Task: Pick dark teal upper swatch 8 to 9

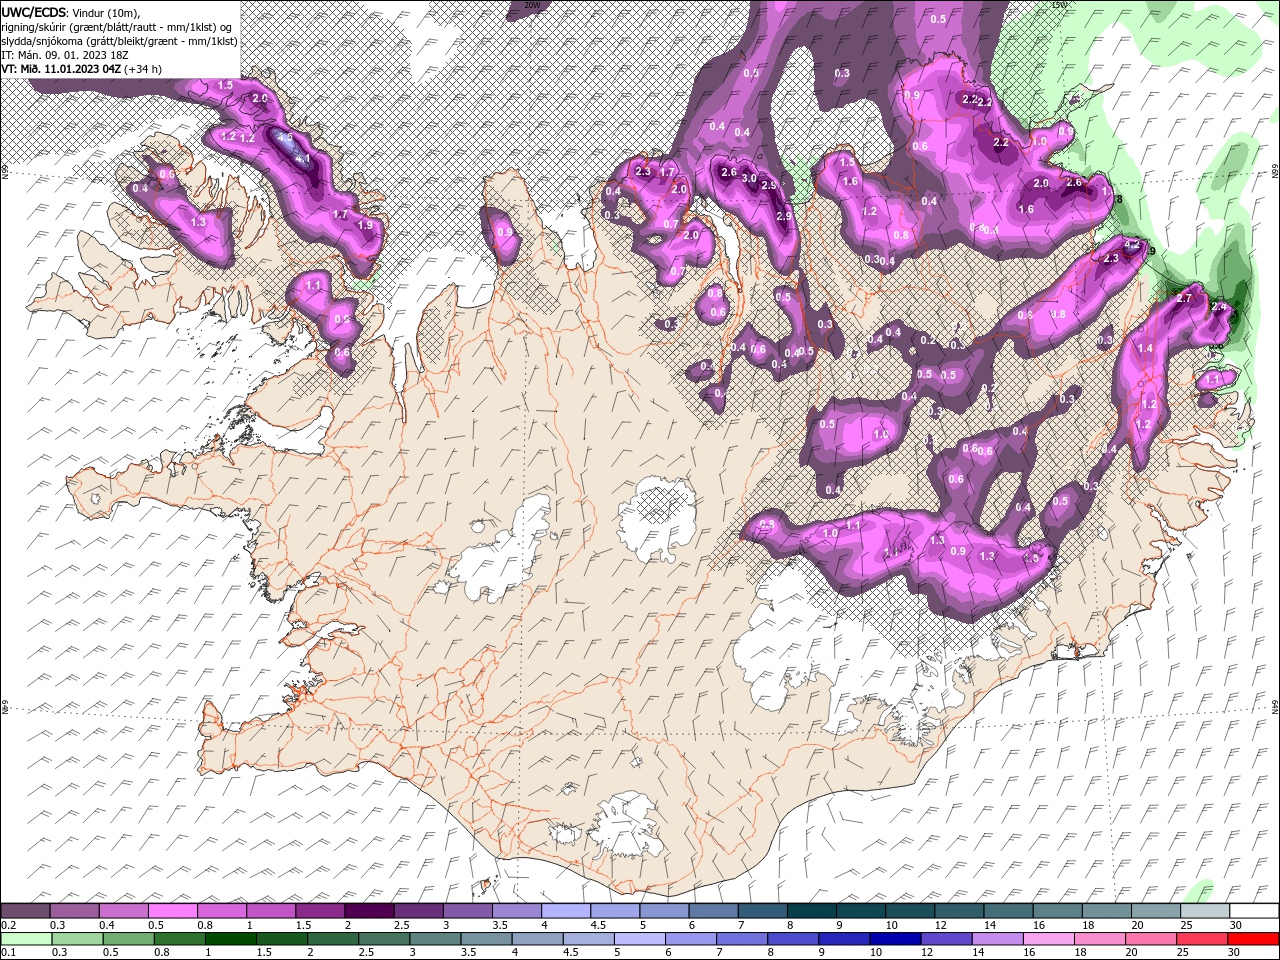Action: 812,911
